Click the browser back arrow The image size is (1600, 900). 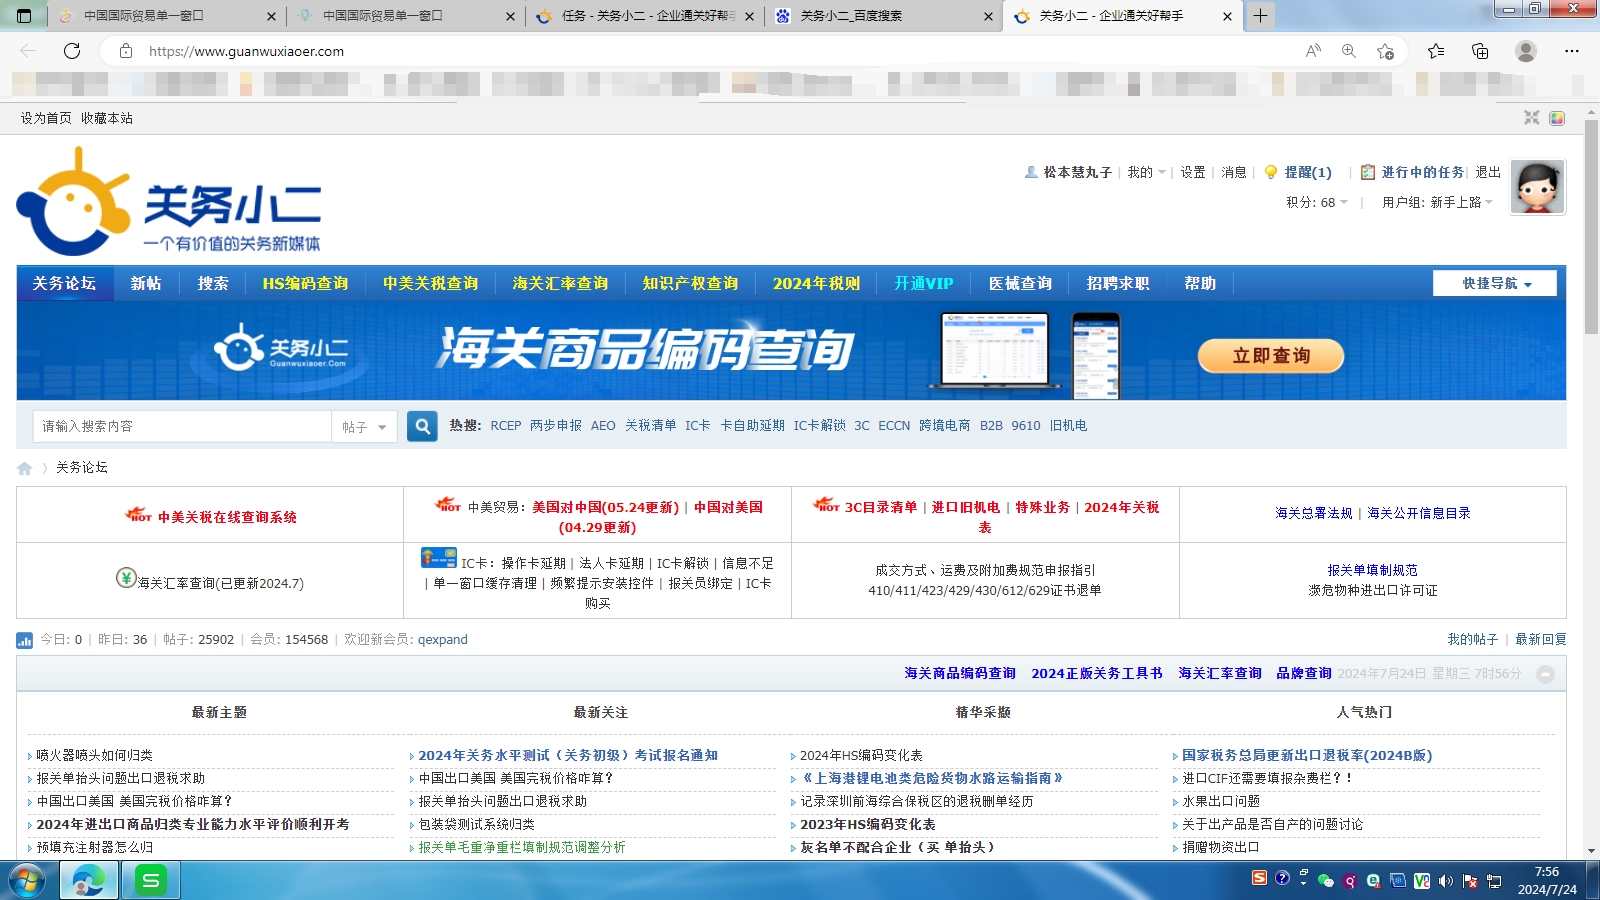click(x=28, y=51)
